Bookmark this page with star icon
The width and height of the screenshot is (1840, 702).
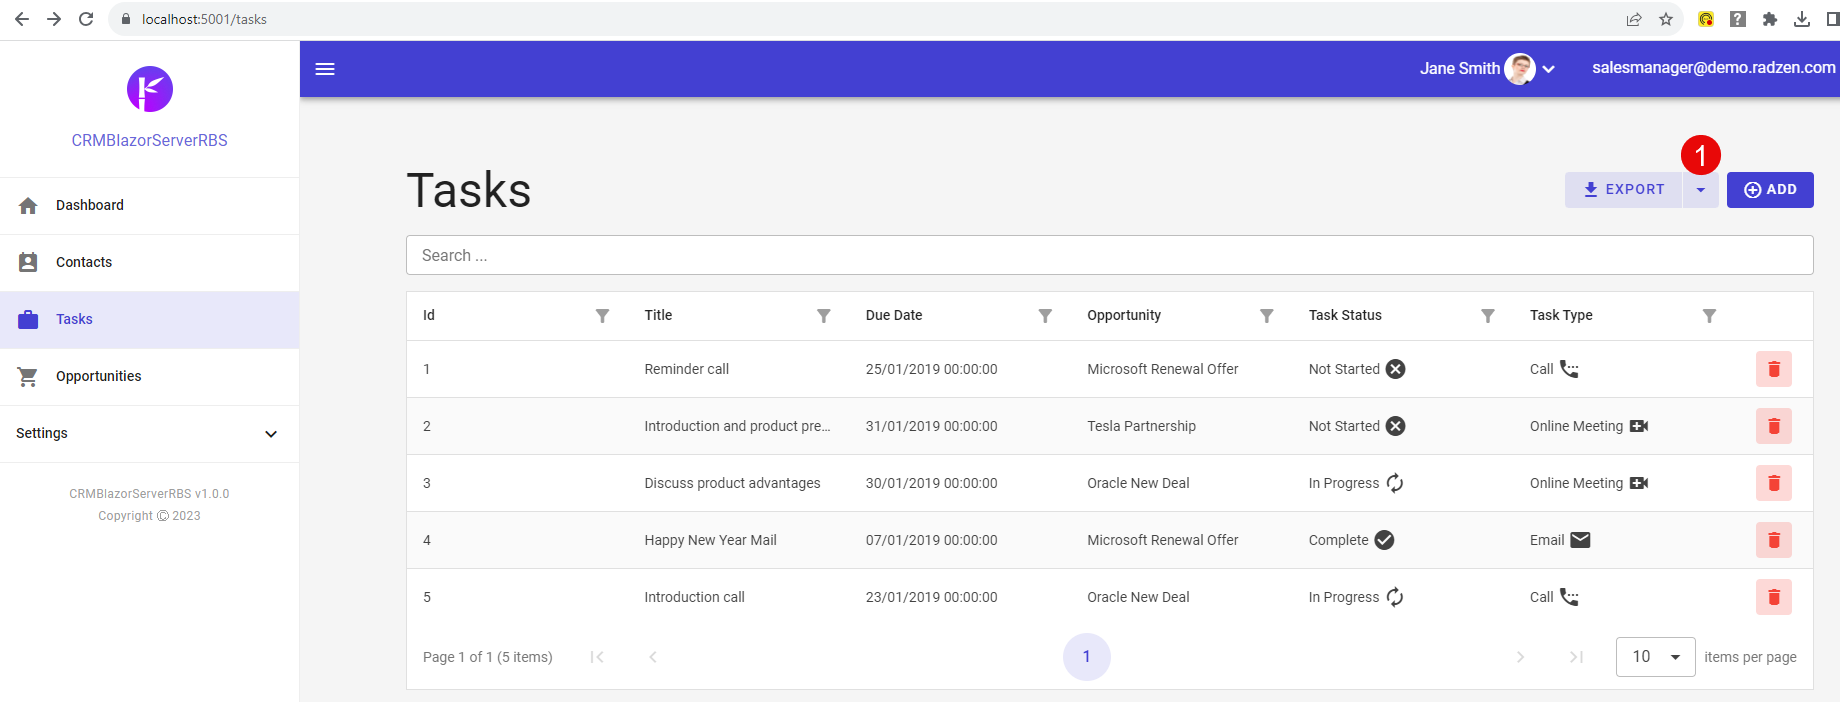(x=1666, y=19)
